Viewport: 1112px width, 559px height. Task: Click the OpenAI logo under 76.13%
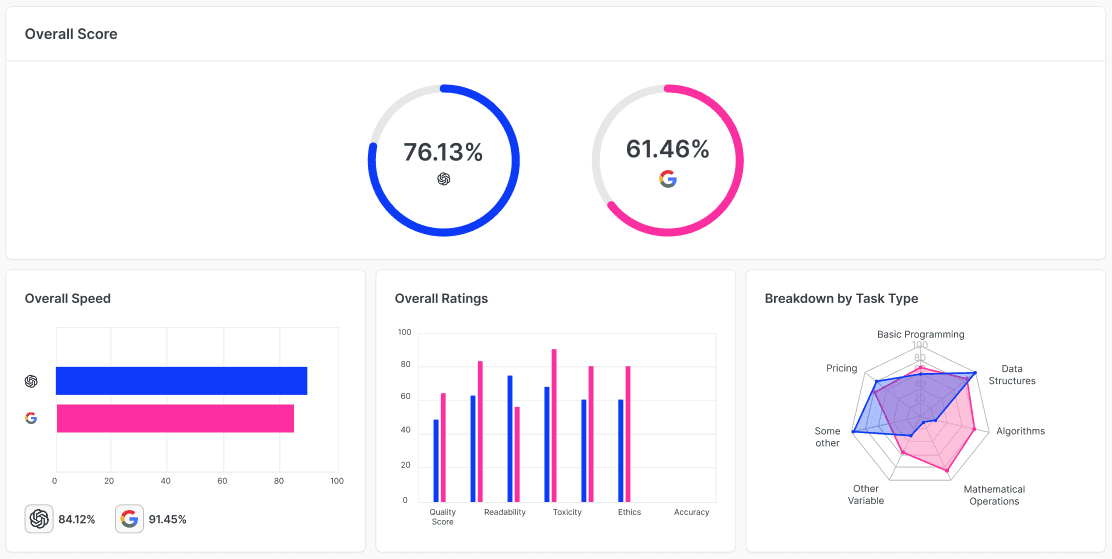pos(444,179)
